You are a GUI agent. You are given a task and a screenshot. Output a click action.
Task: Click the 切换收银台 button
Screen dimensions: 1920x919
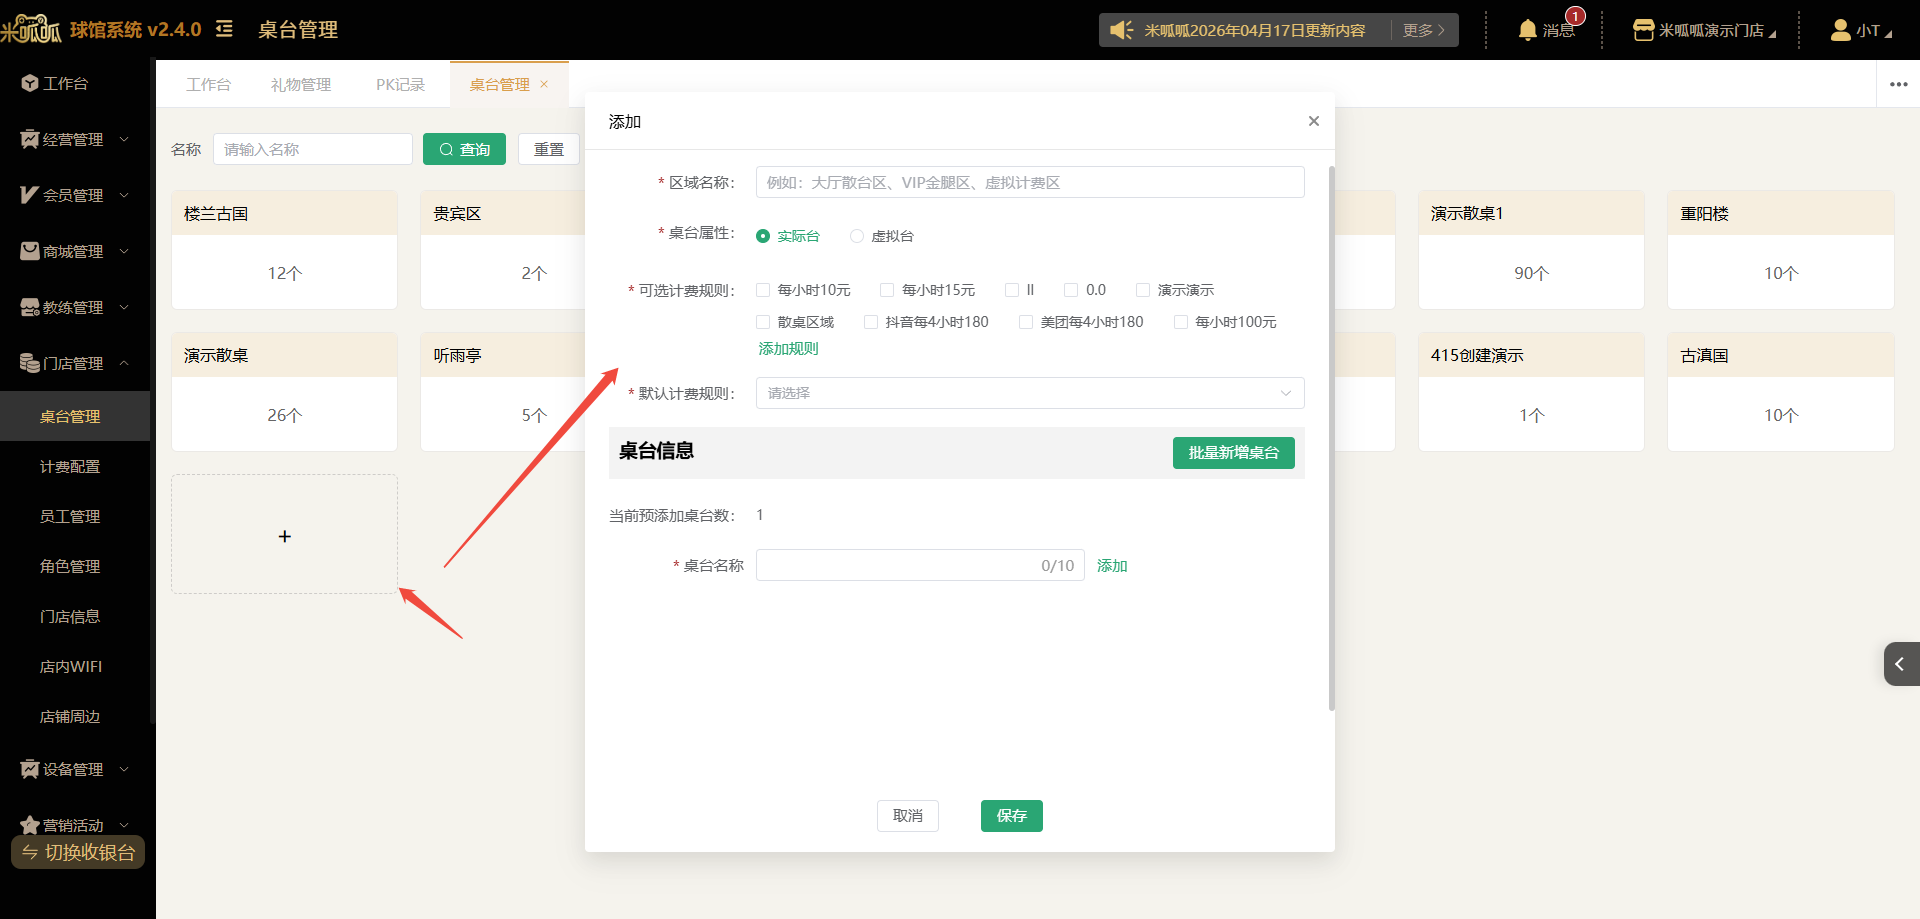click(x=78, y=852)
